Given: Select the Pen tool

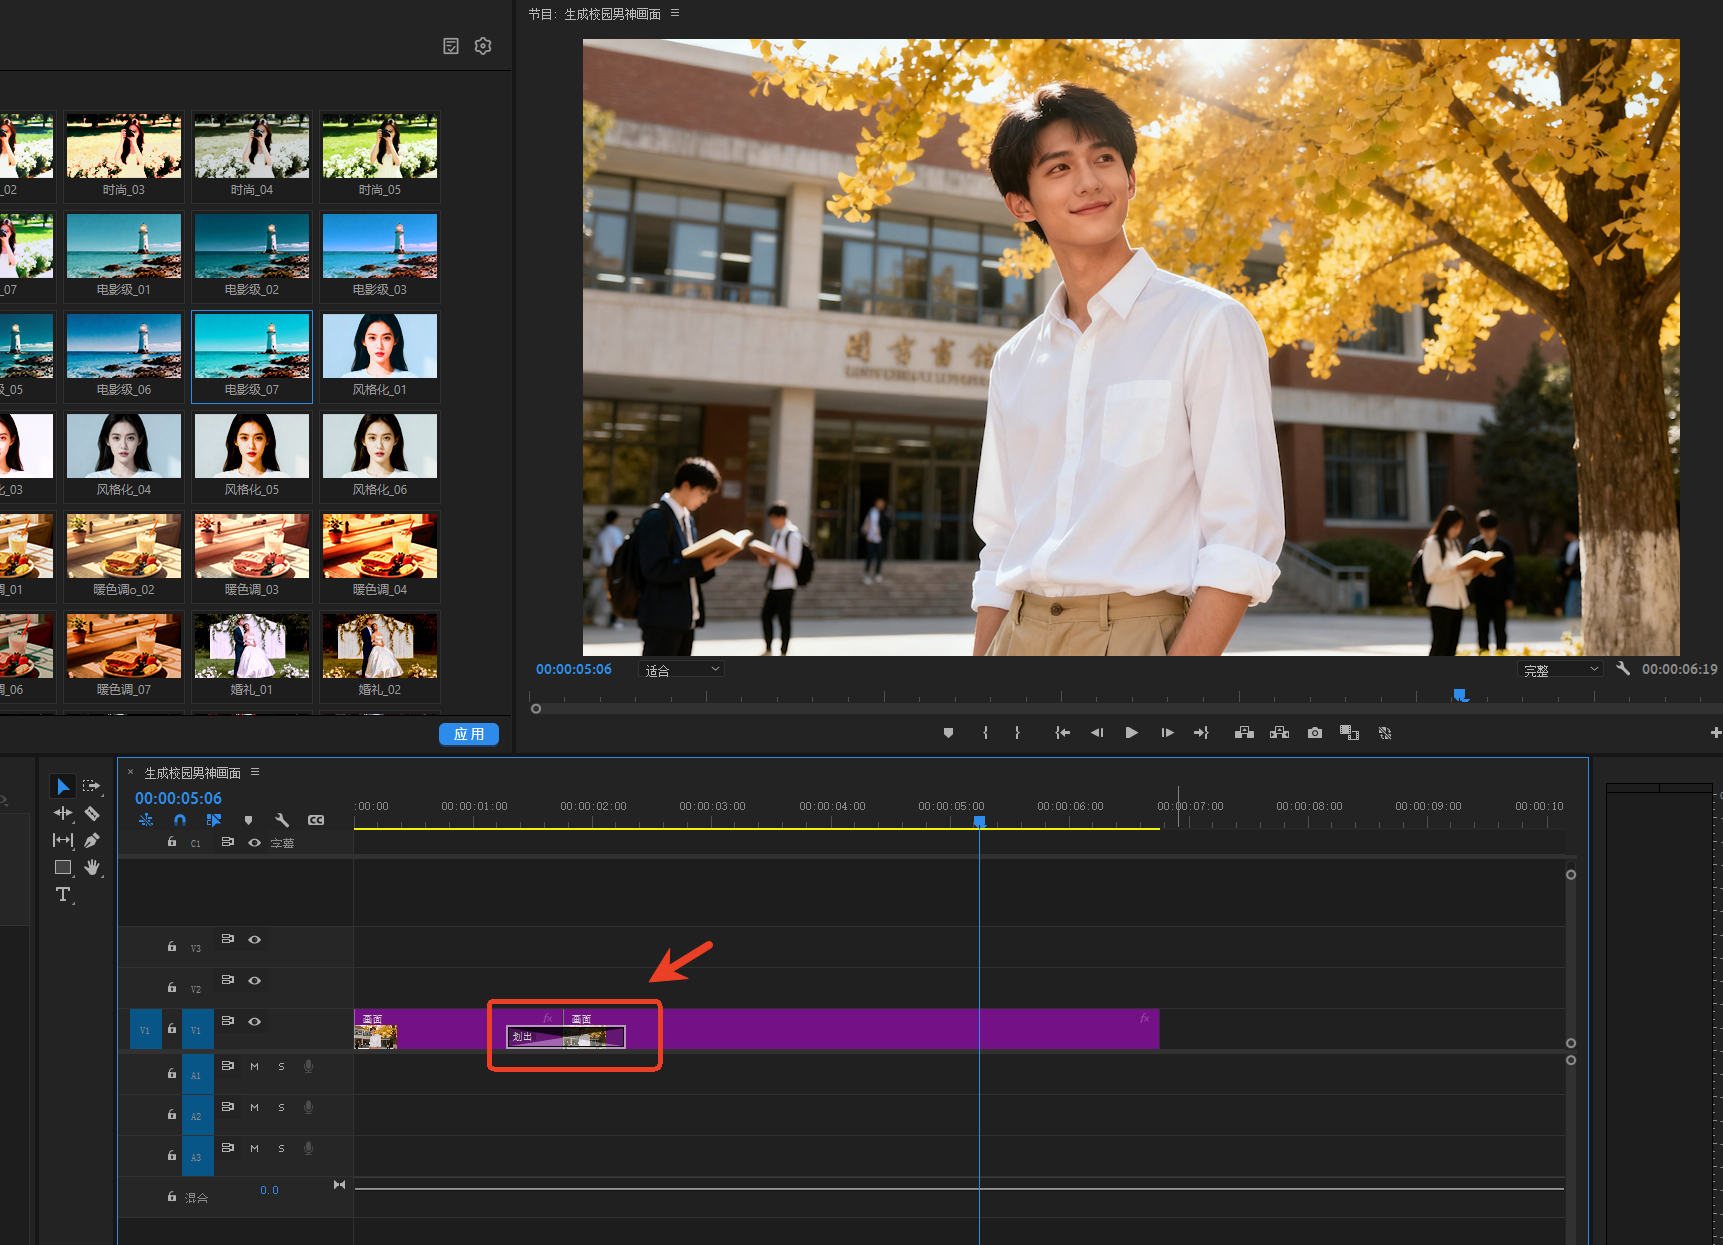Looking at the screenshot, I should click(92, 840).
